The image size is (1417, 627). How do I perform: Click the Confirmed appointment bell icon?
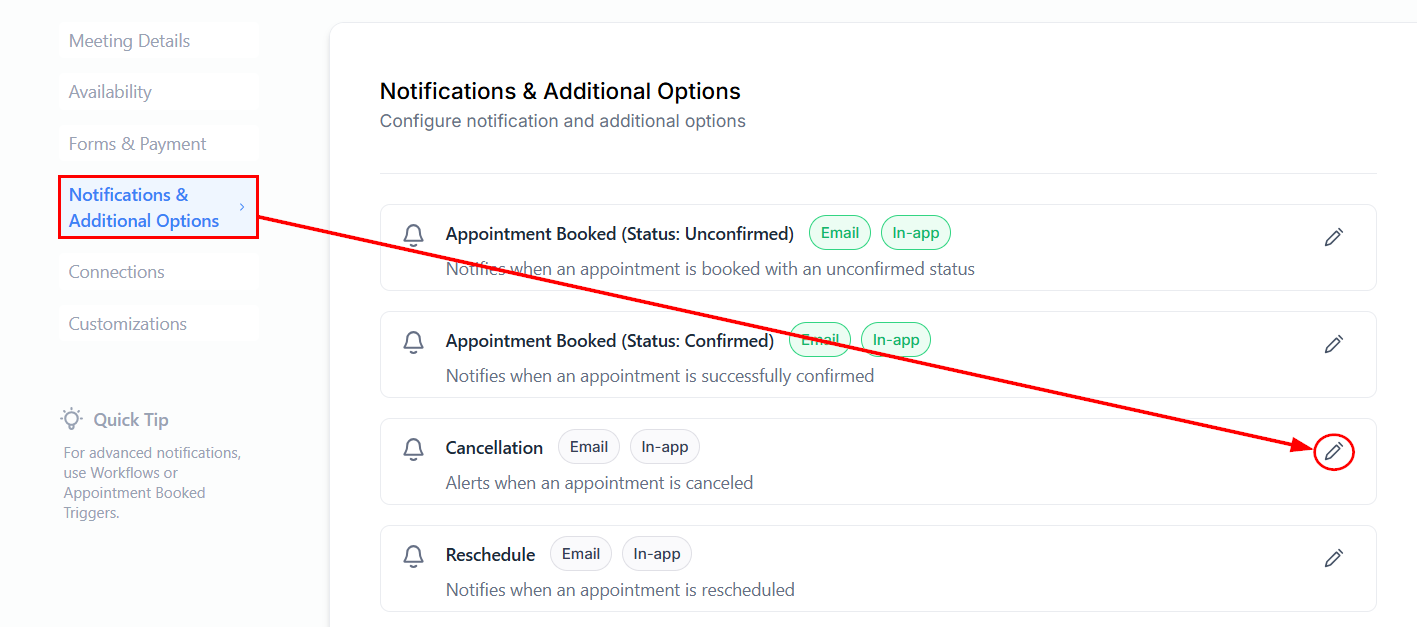click(413, 342)
